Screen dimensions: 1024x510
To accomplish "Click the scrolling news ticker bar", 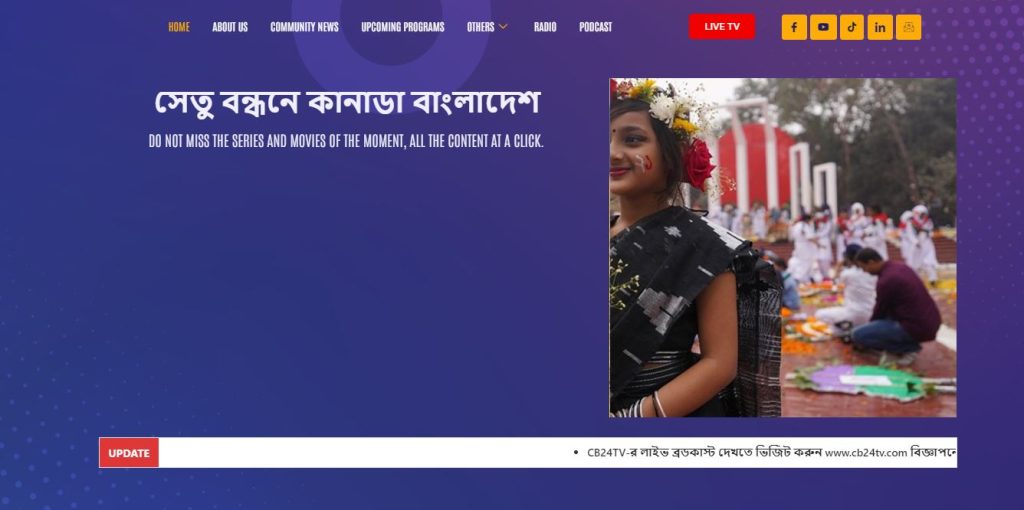I will (x=558, y=453).
